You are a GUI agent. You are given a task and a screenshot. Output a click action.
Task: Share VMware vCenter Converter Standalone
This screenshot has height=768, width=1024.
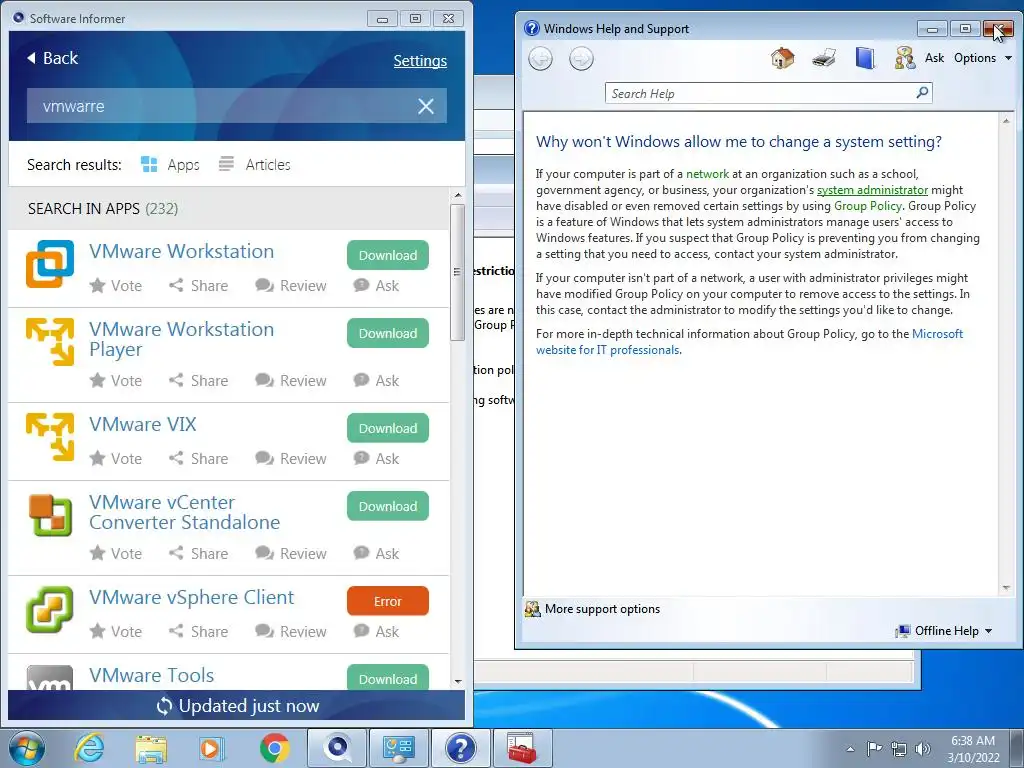click(x=199, y=553)
